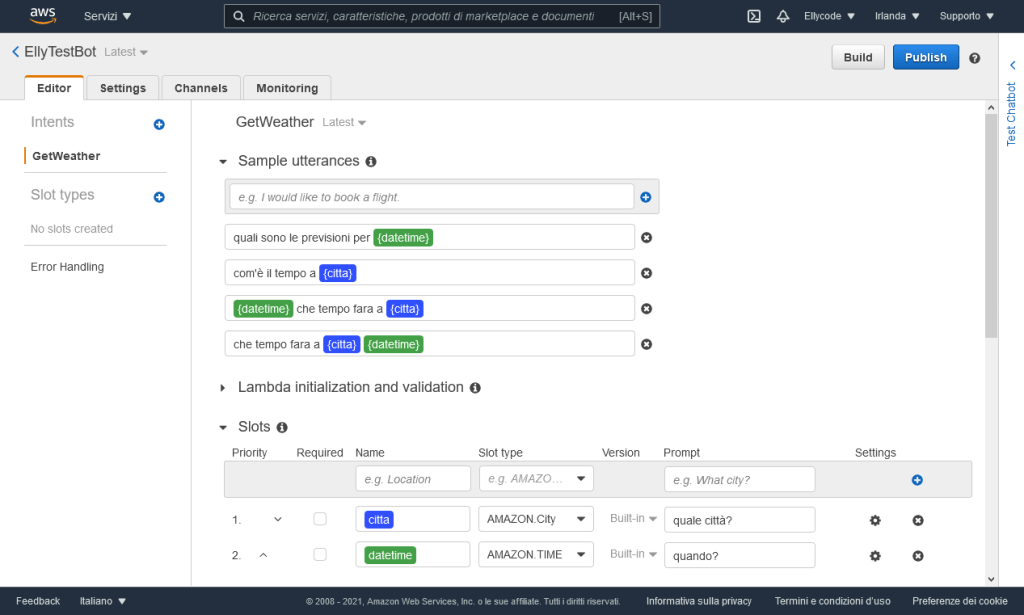
Task: Switch to the Settings tab
Action: tap(123, 88)
